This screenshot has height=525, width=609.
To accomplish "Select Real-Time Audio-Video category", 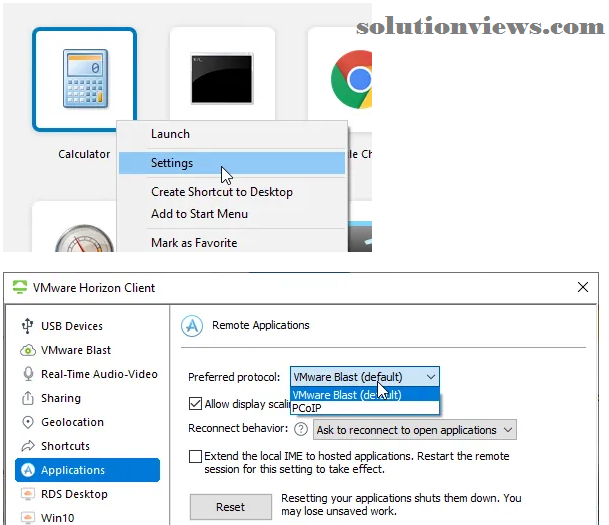I will 87,374.
